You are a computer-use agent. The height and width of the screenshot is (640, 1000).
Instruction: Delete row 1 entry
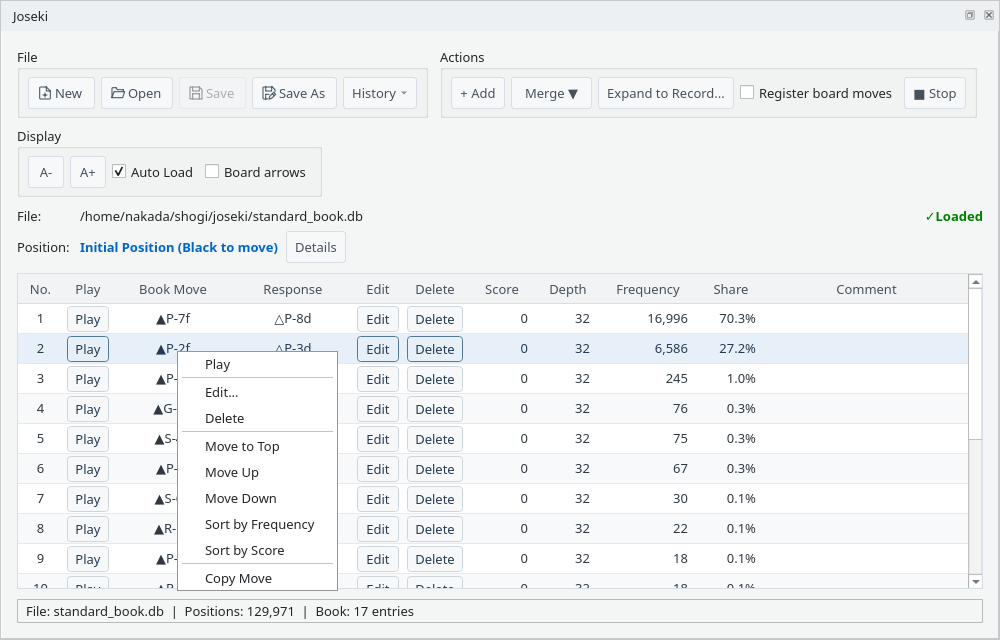point(435,319)
